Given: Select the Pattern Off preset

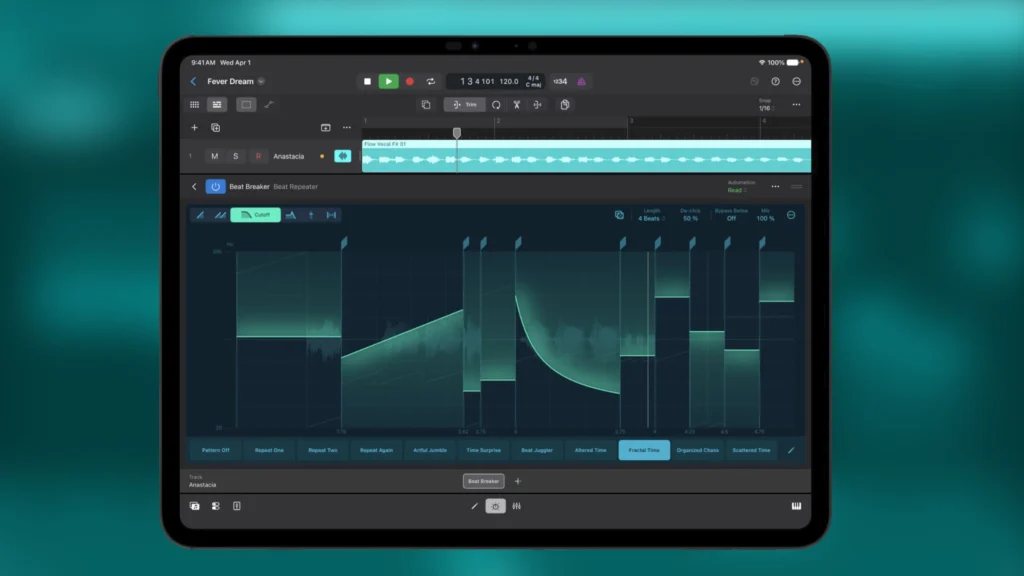Looking at the screenshot, I should coord(216,450).
